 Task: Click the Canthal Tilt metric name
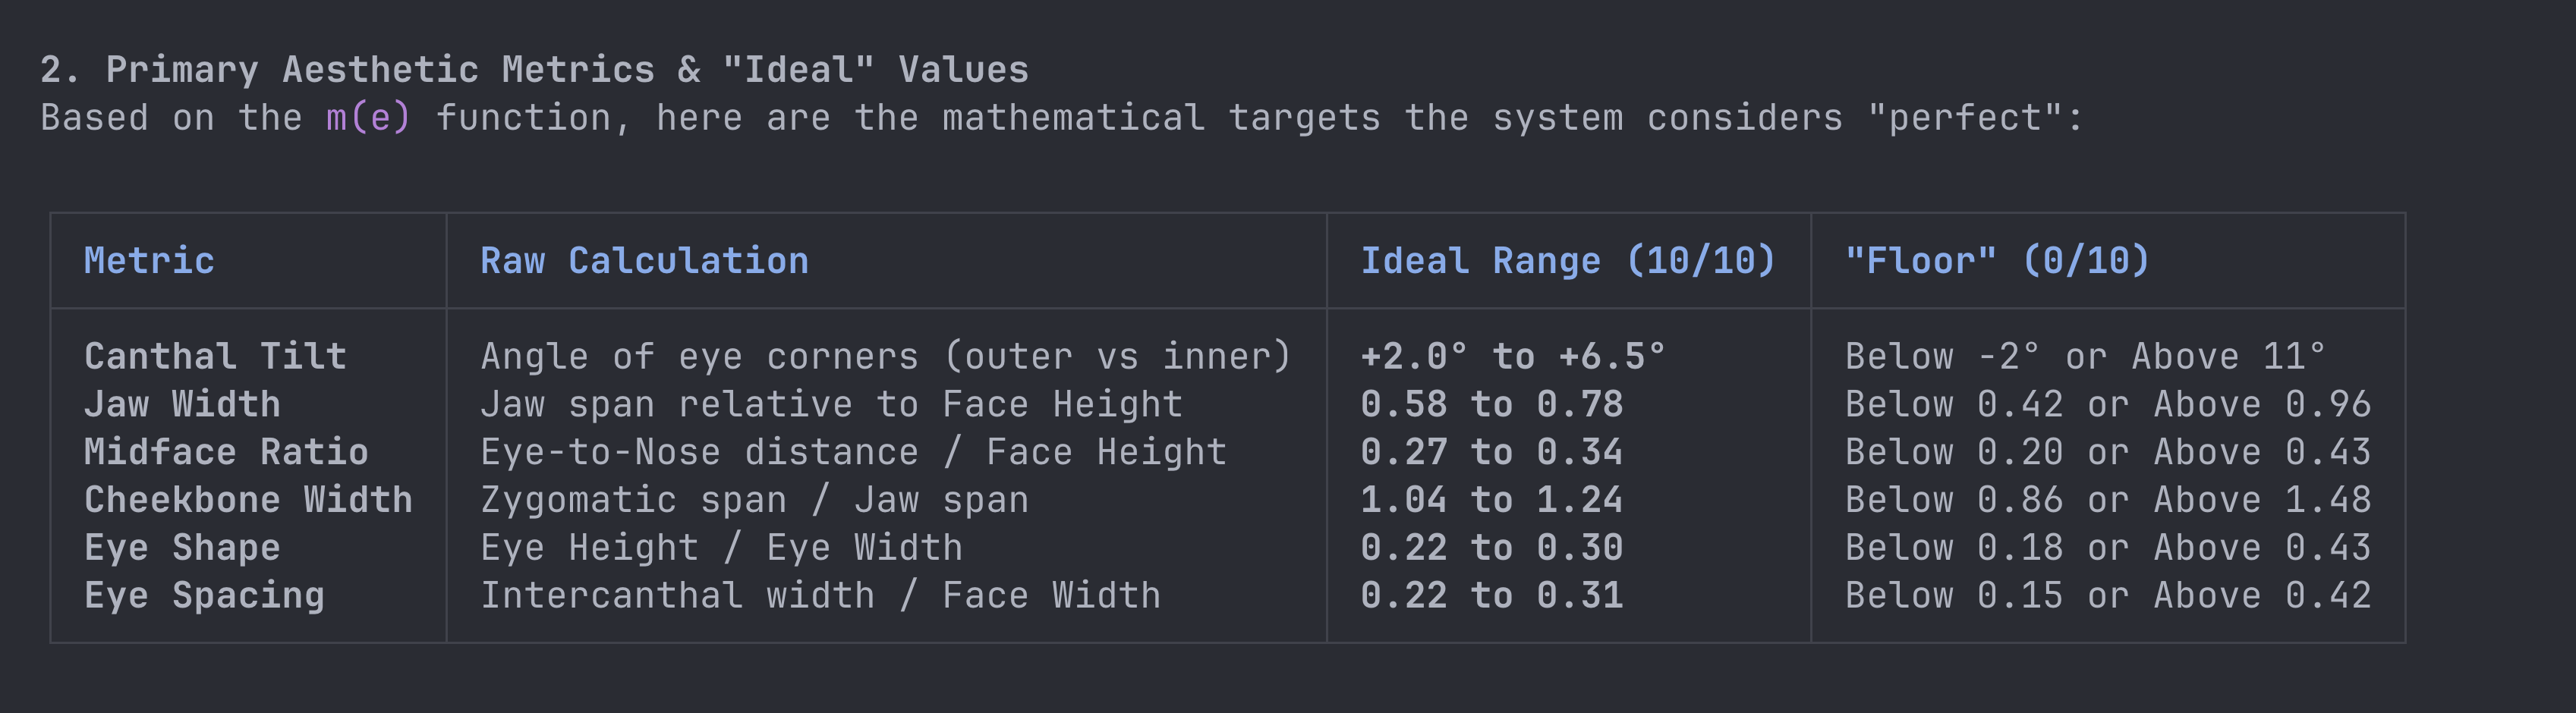(215, 356)
